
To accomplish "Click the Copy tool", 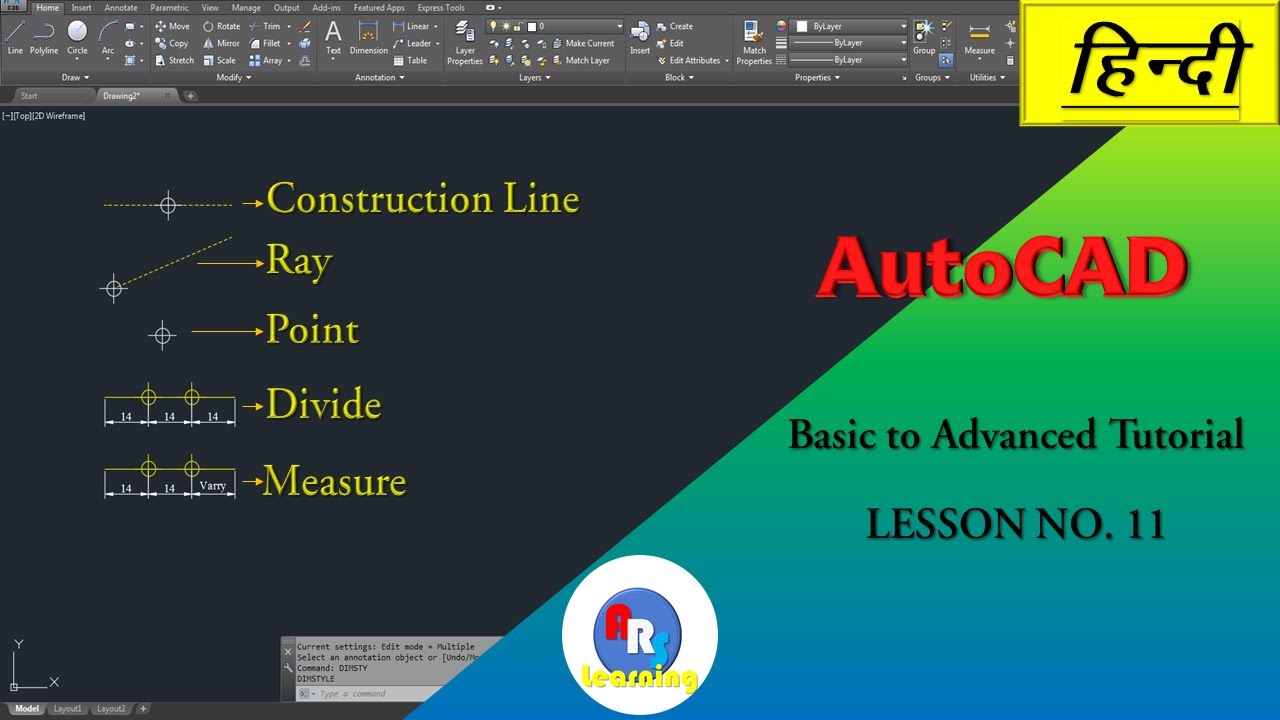I will pos(172,43).
